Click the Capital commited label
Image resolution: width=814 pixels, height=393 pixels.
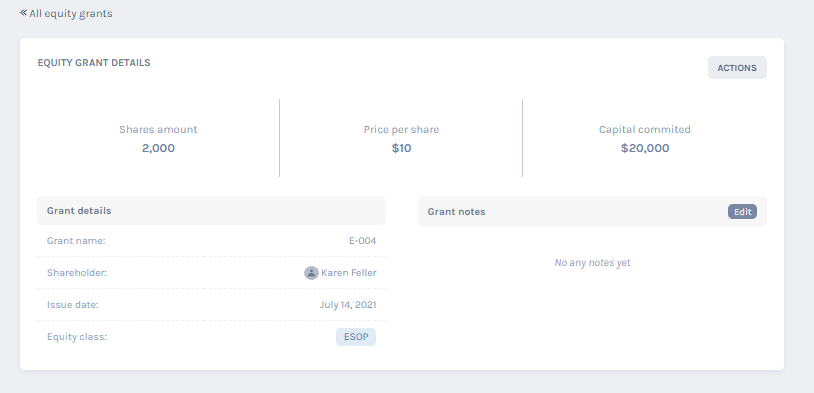coord(645,130)
